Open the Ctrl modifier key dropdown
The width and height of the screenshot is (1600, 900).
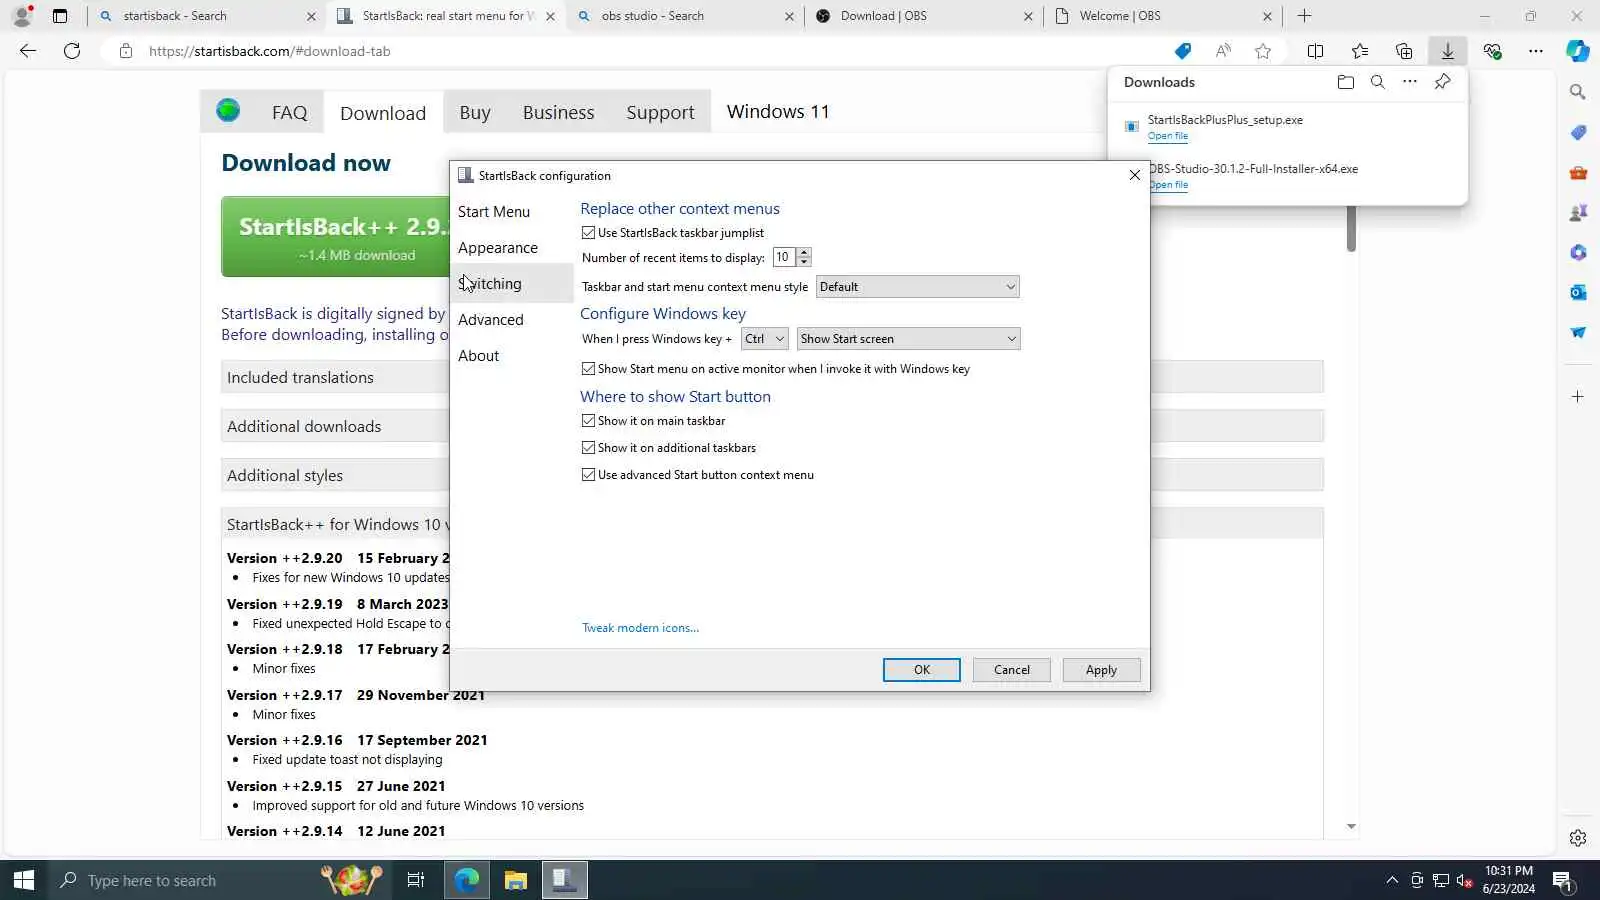point(765,339)
